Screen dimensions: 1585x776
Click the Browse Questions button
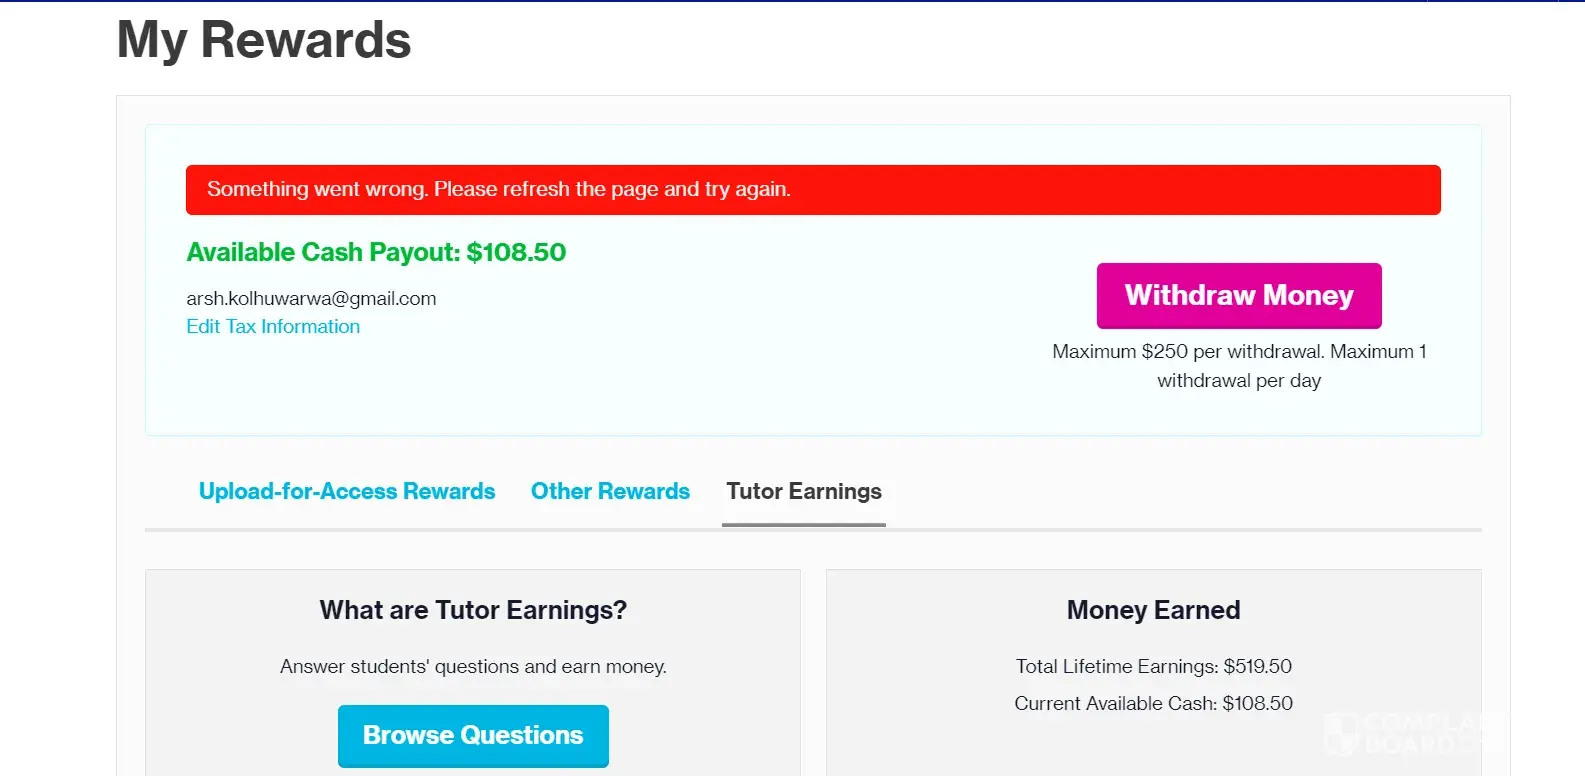pyautogui.click(x=473, y=735)
